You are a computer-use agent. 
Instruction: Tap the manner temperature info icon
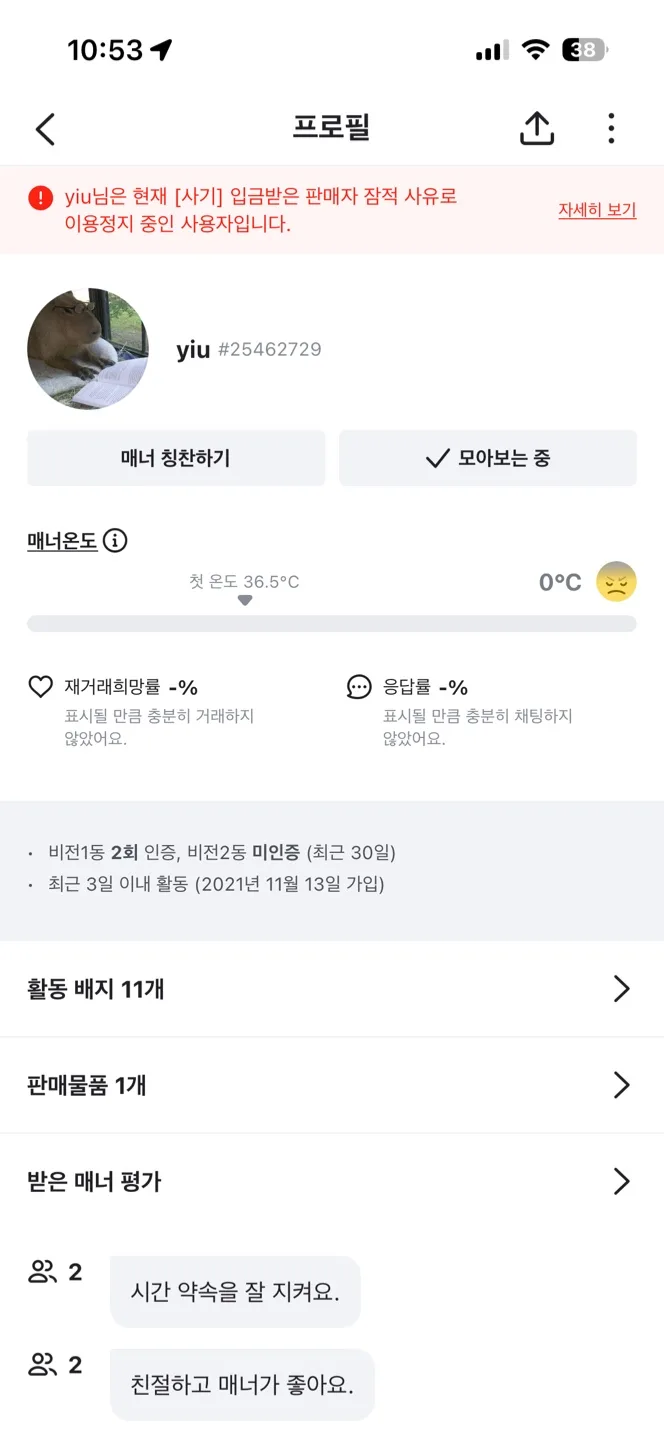[115, 541]
